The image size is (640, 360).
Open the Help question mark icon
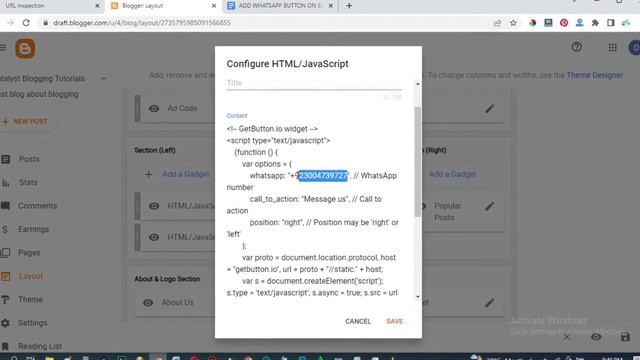pyautogui.click(x=576, y=47)
